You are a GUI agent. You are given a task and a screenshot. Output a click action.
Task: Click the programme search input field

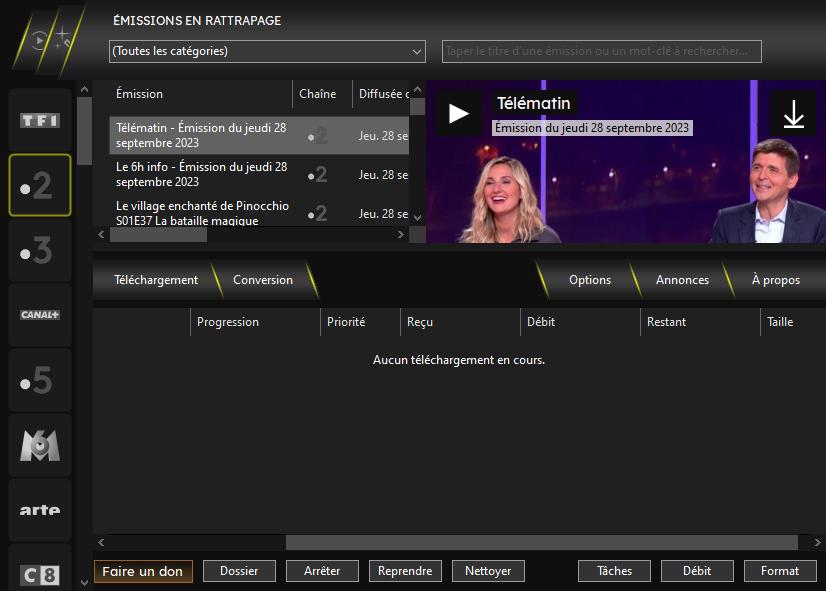click(601, 51)
